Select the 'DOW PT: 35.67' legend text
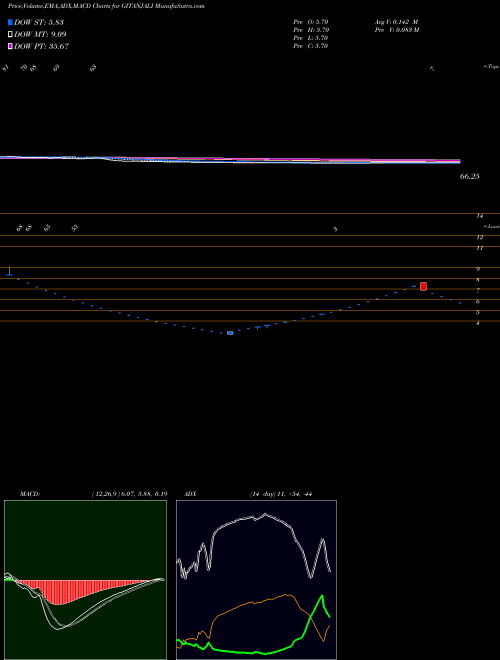The width and height of the screenshot is (500, 660). click(x=41, y=46)
